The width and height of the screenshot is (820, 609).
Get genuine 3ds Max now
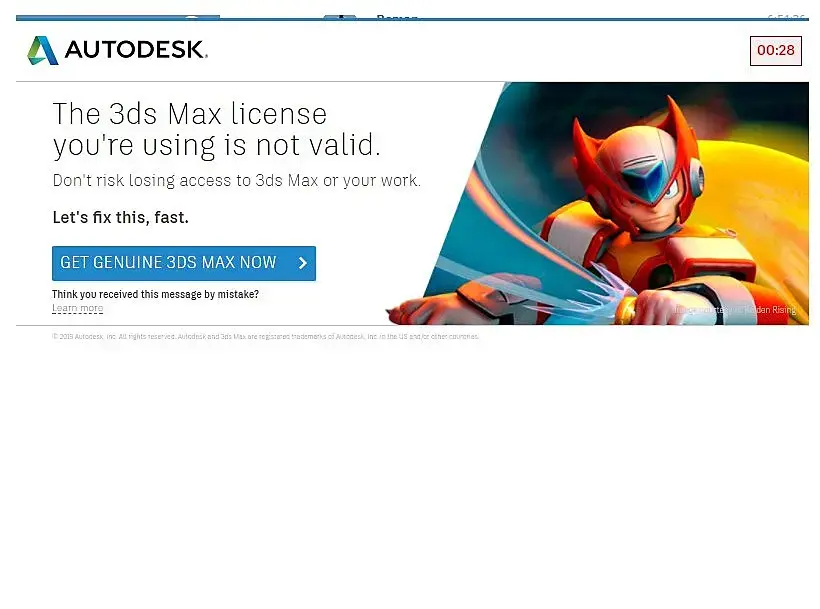184,263
